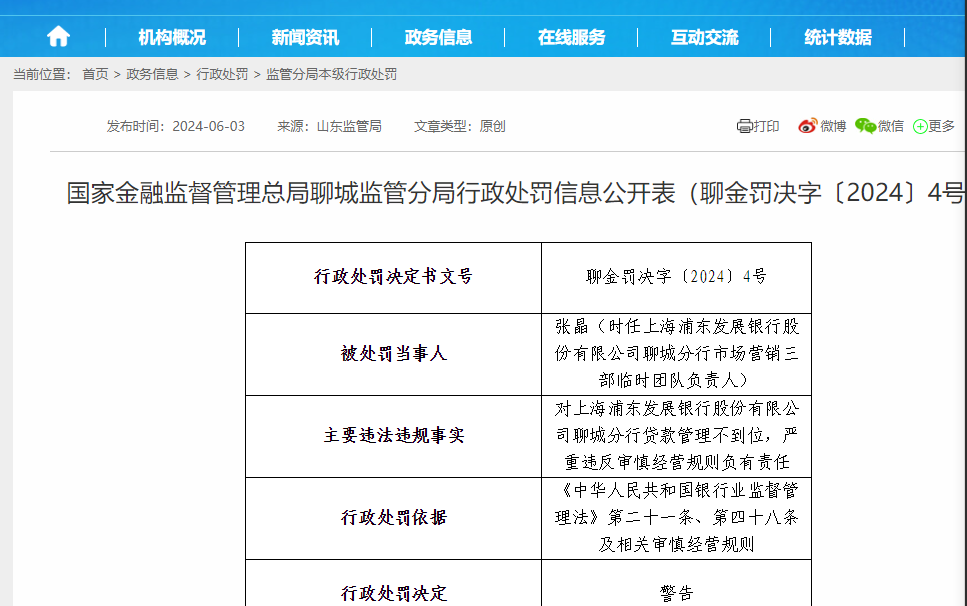Screen dimensions: 967x606
Task: Click the 首页 breadcrumb link
Action: pyautogui.click(x=95, y=74)
